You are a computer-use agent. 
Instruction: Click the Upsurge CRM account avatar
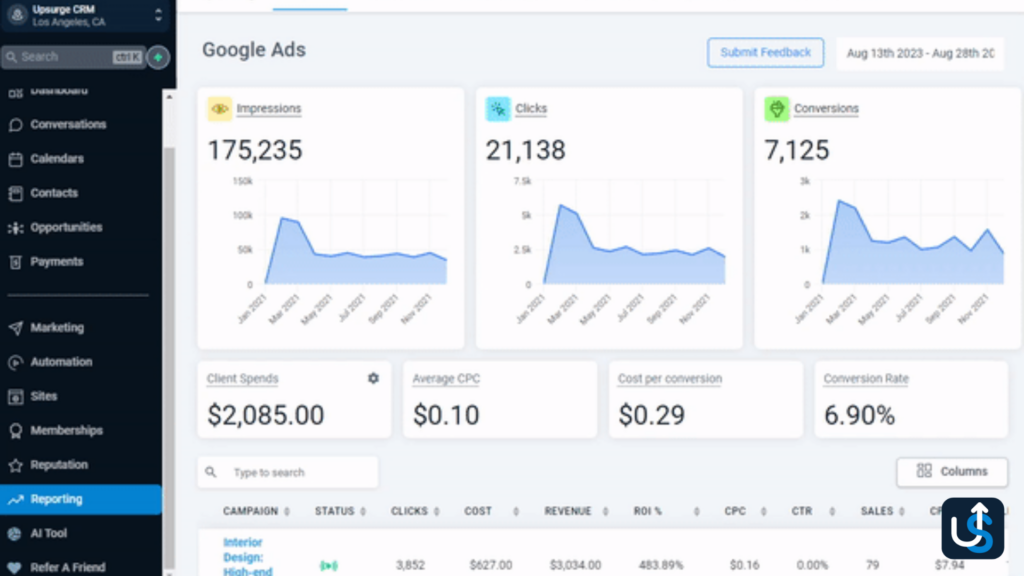[x=18, y=15]
